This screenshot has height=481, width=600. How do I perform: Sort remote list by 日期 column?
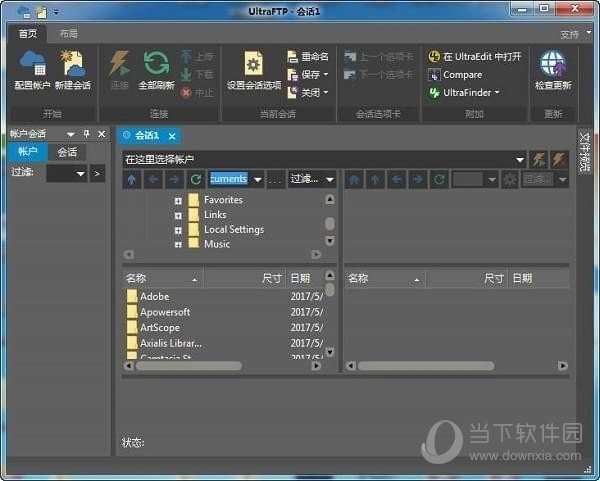(539, 279)
